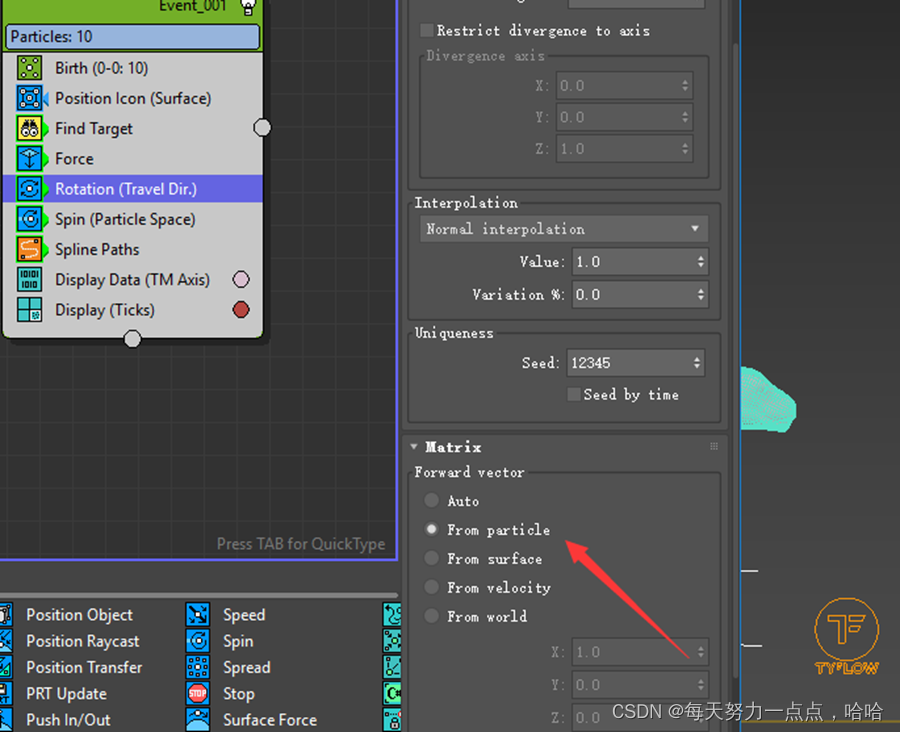Collapse the Matrix rollout

(414, 447)
